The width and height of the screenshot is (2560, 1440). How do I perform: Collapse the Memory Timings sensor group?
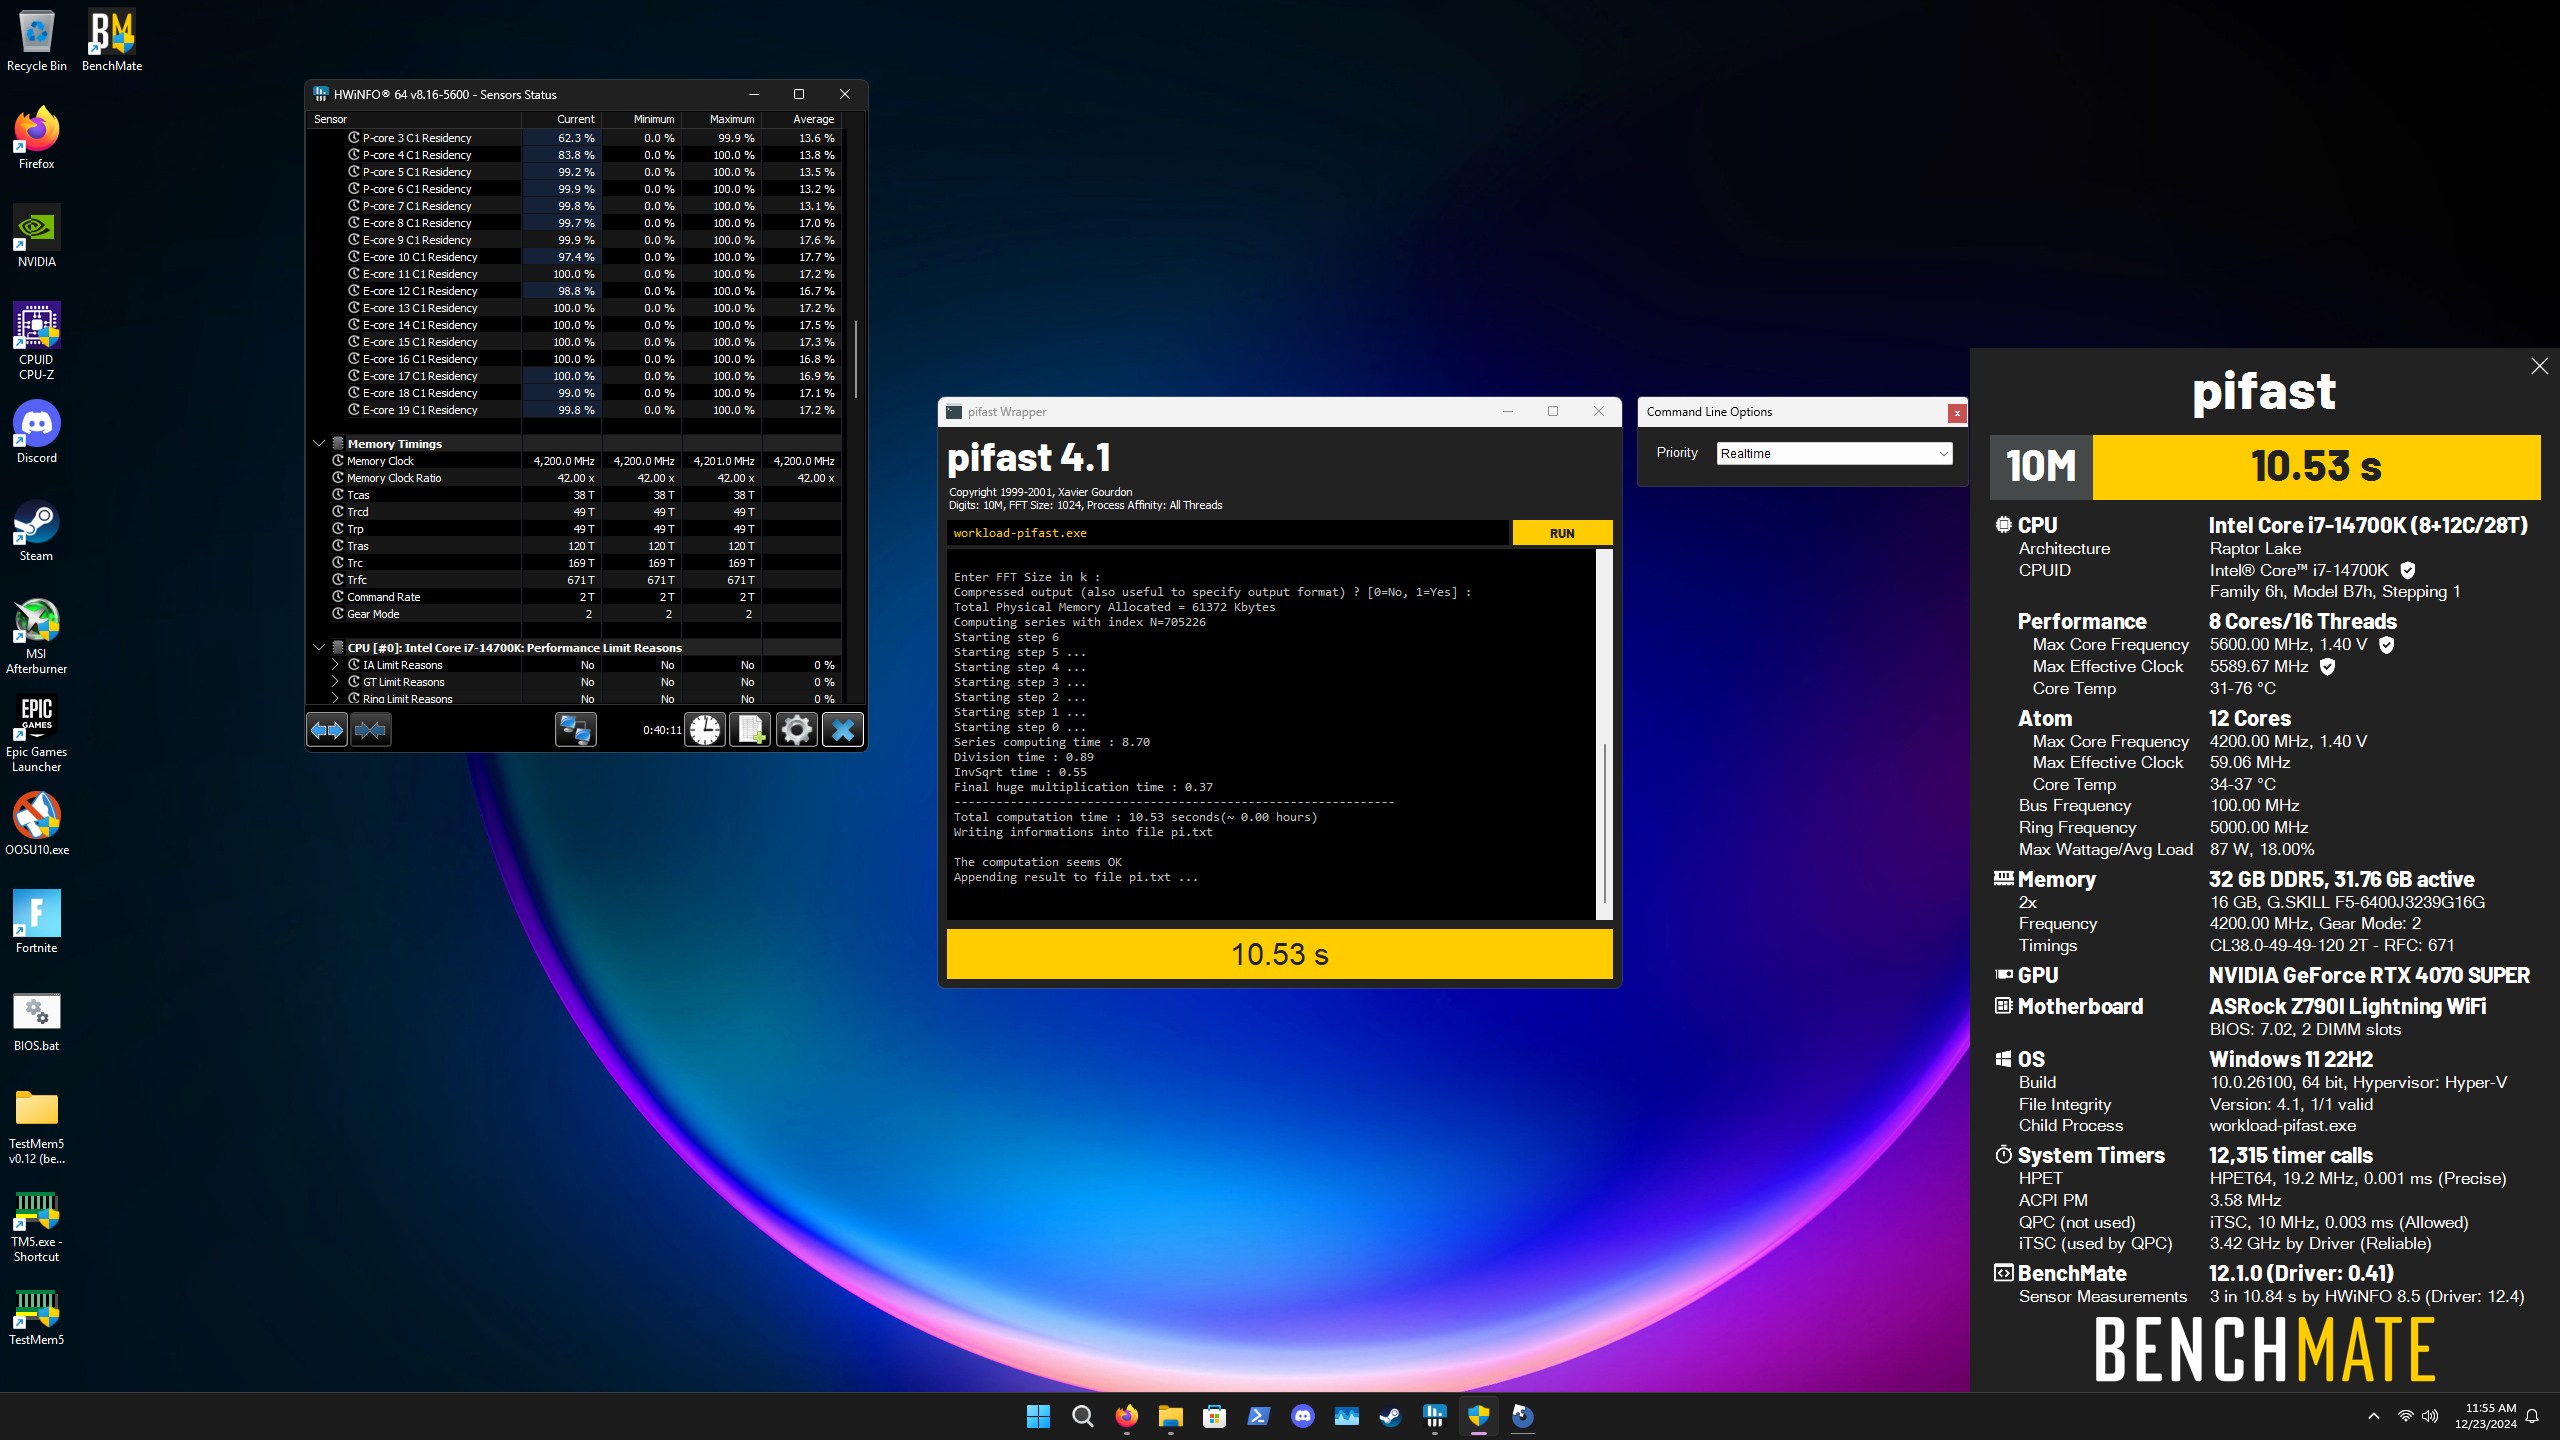point(319,444)
